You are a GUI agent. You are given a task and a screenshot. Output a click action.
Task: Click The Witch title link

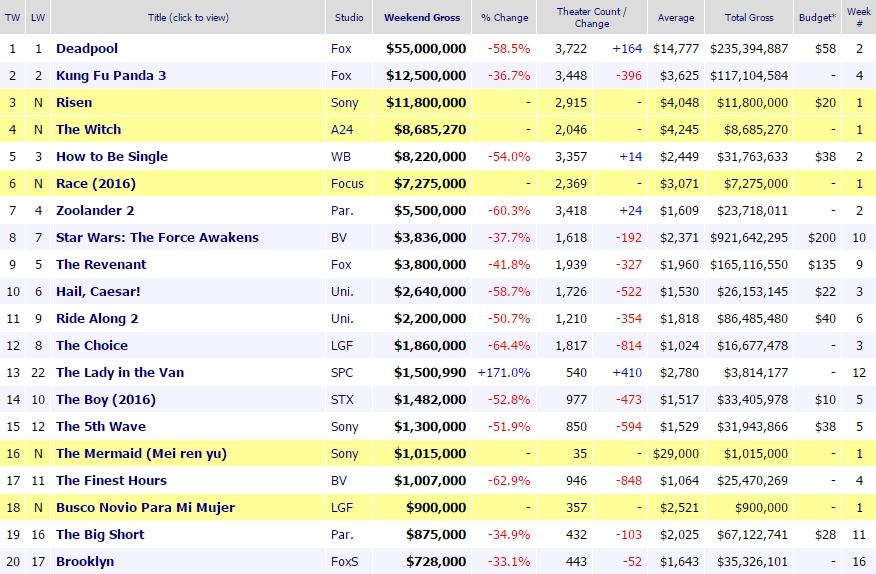tap(88, 129)
